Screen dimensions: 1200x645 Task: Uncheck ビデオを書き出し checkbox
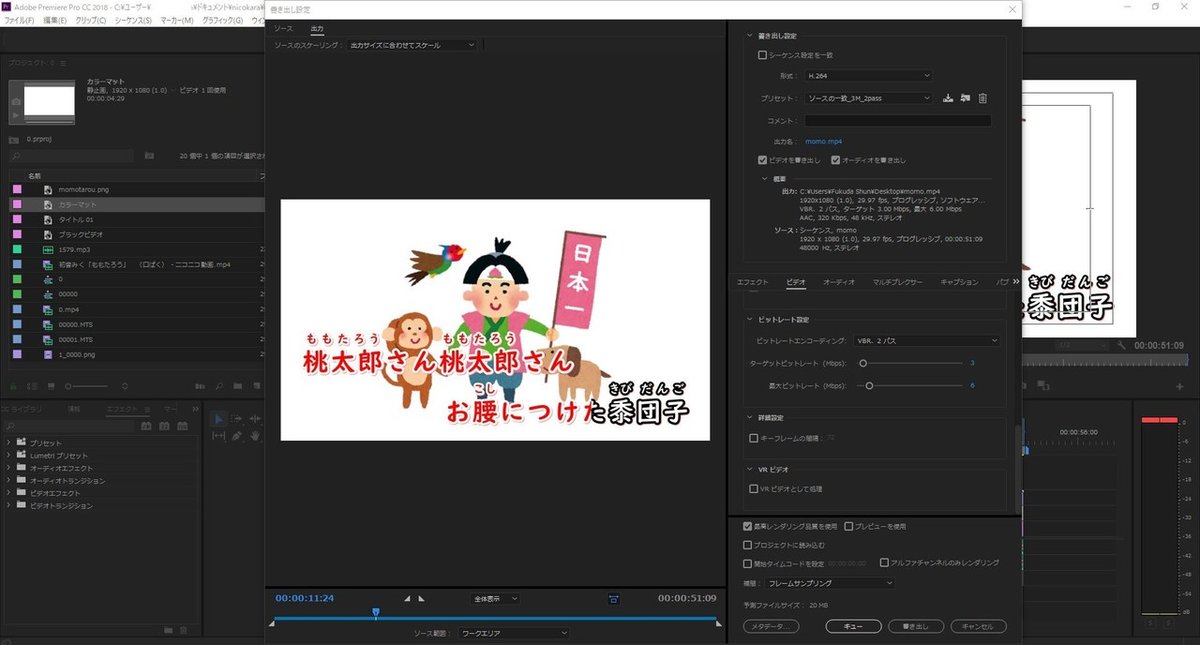tap(763, 160)
